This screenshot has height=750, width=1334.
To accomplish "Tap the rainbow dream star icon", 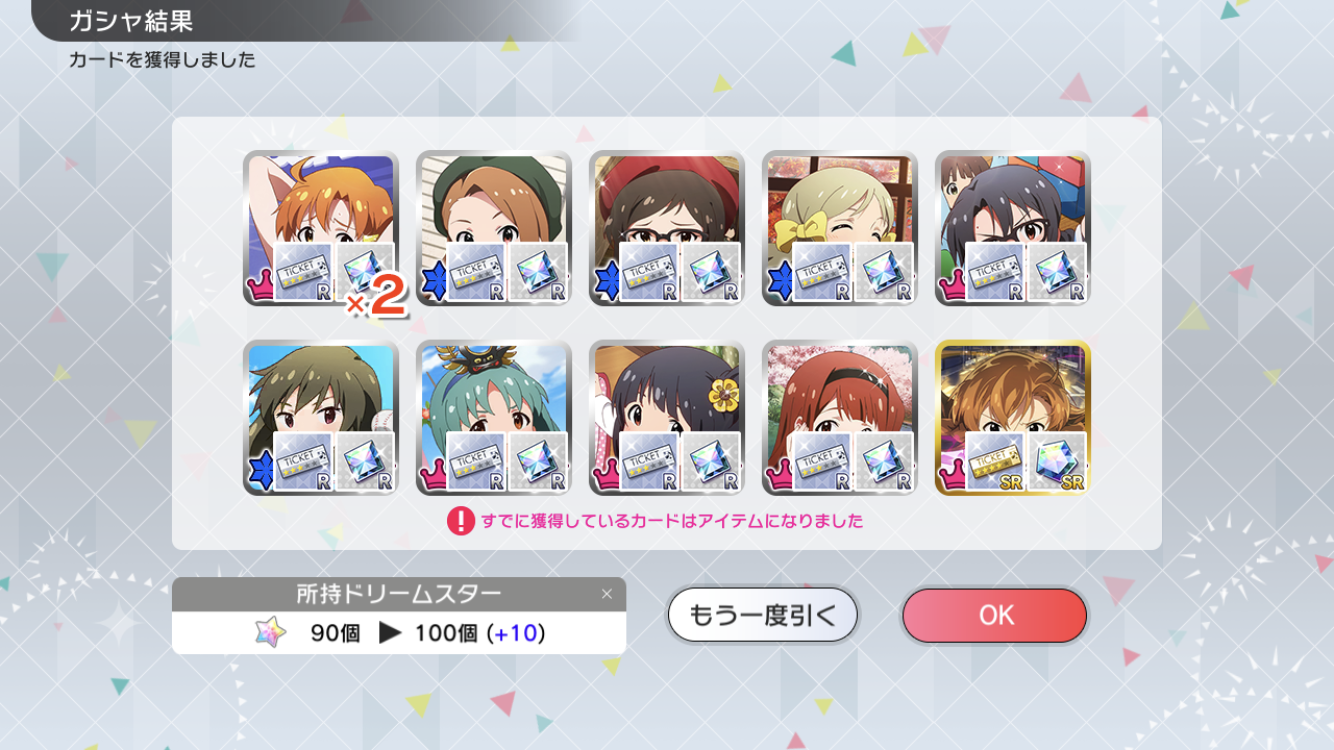I will coord(270,632).
